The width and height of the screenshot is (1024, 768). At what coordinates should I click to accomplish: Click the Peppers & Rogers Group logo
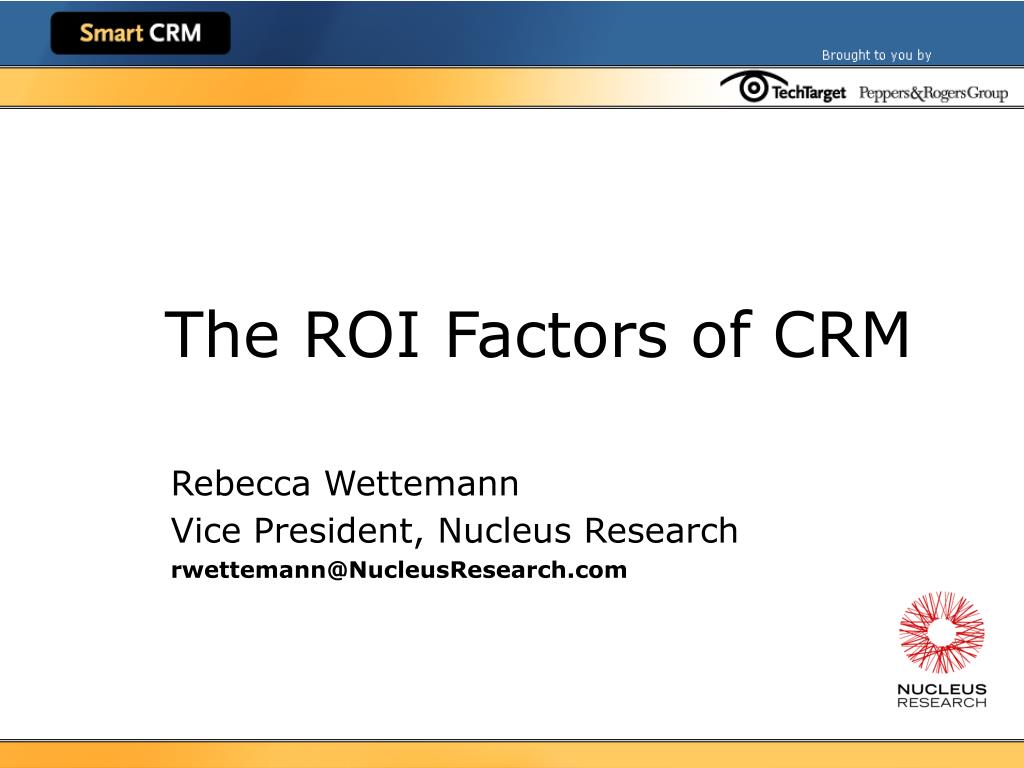[x=933, y=93]
